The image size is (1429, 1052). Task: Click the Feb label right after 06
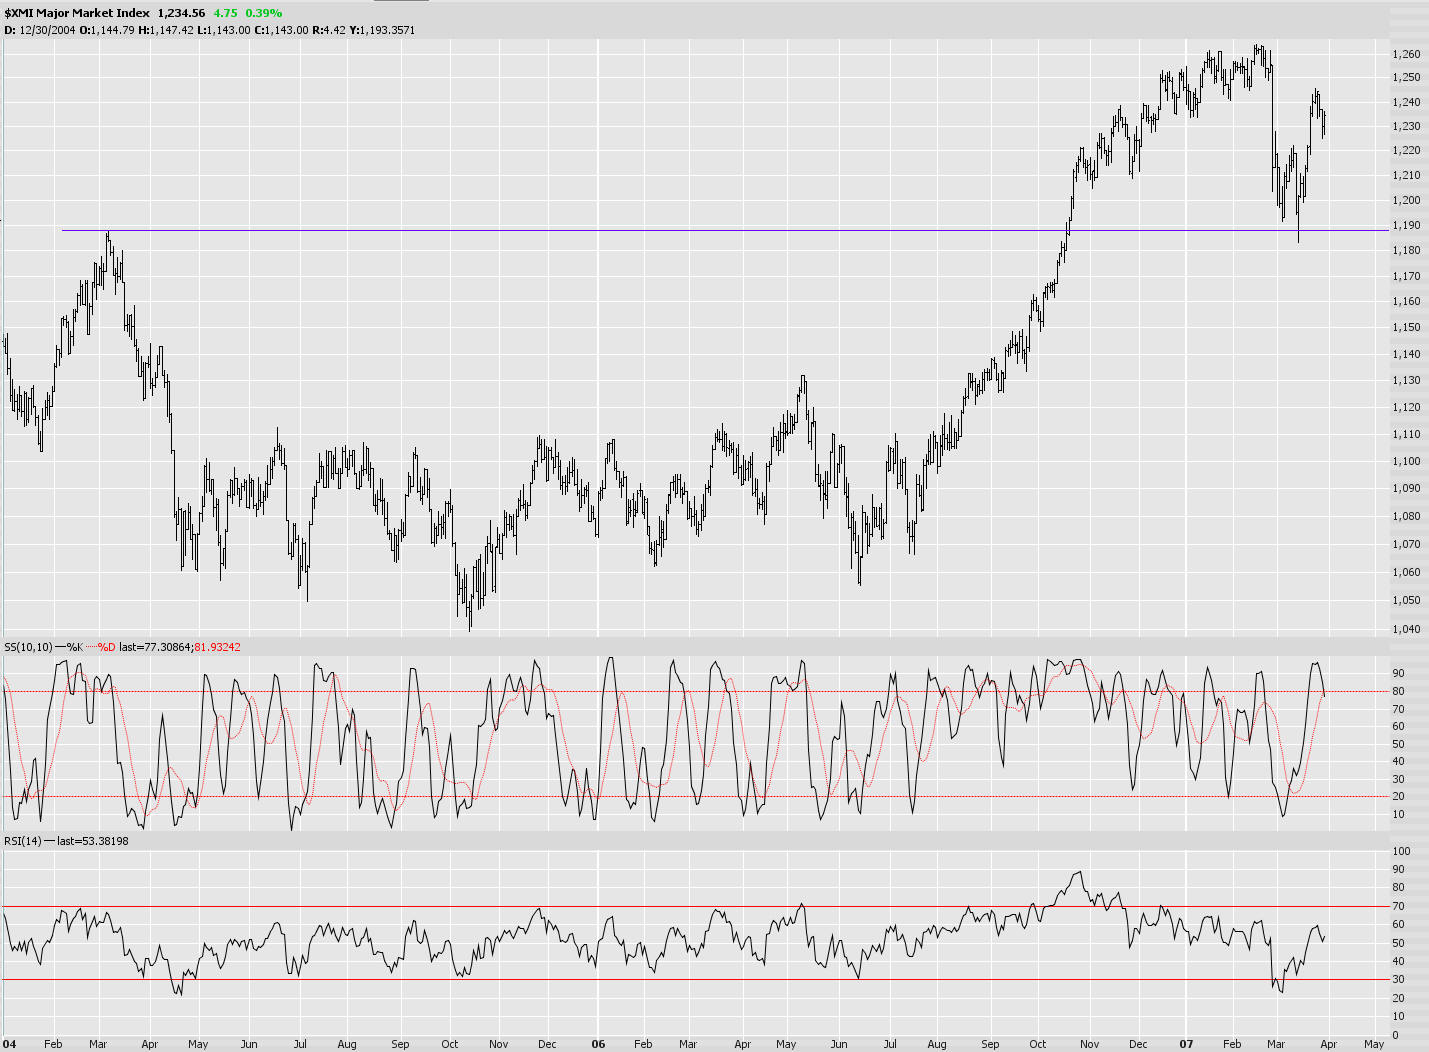pyautogui.click(x=643, y=1044)
